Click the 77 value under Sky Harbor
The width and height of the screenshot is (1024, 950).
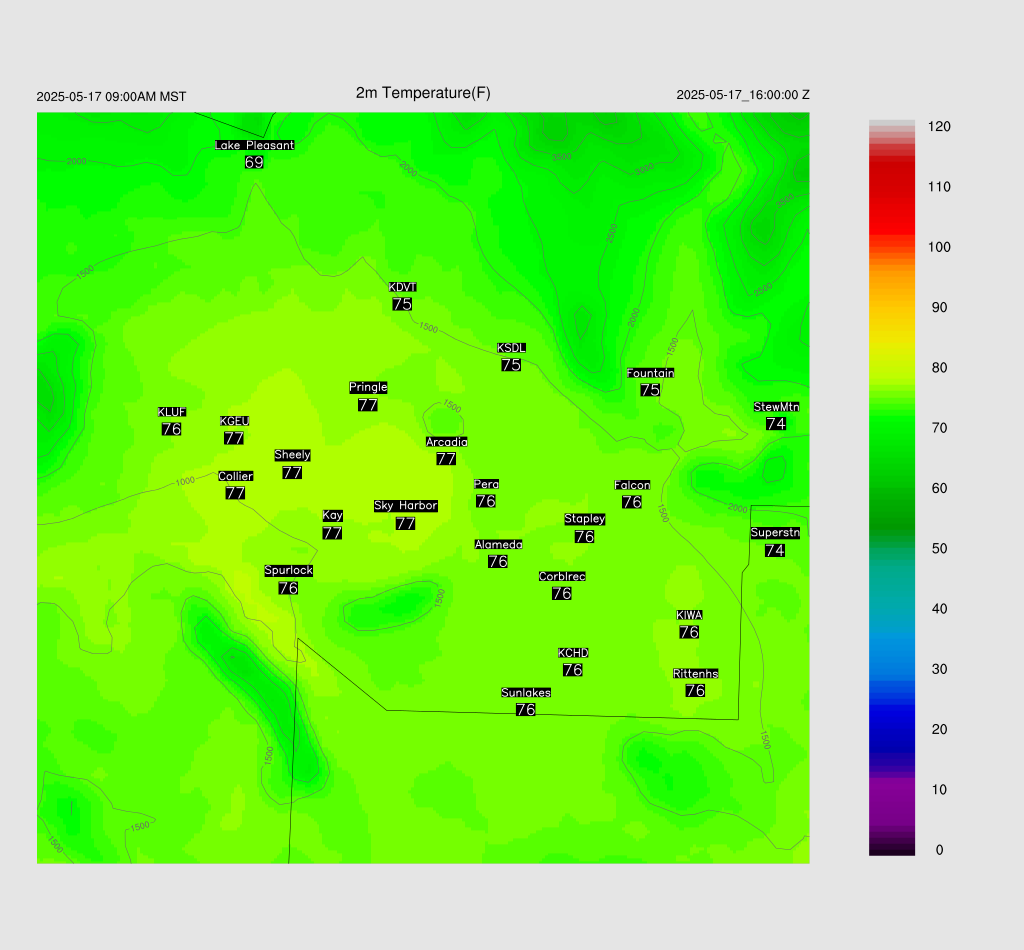pyautogui.click(x=406, y=524)
